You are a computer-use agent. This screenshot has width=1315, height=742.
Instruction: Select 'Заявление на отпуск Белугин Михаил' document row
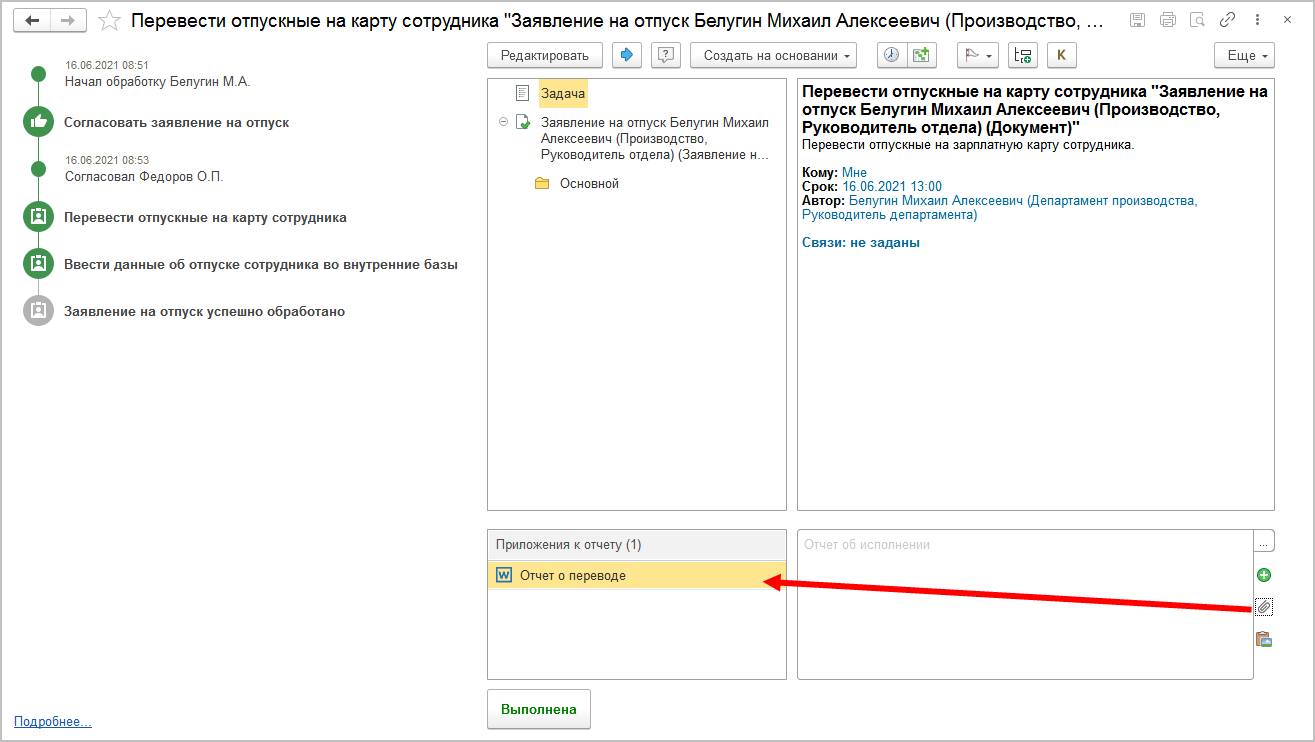655,139
